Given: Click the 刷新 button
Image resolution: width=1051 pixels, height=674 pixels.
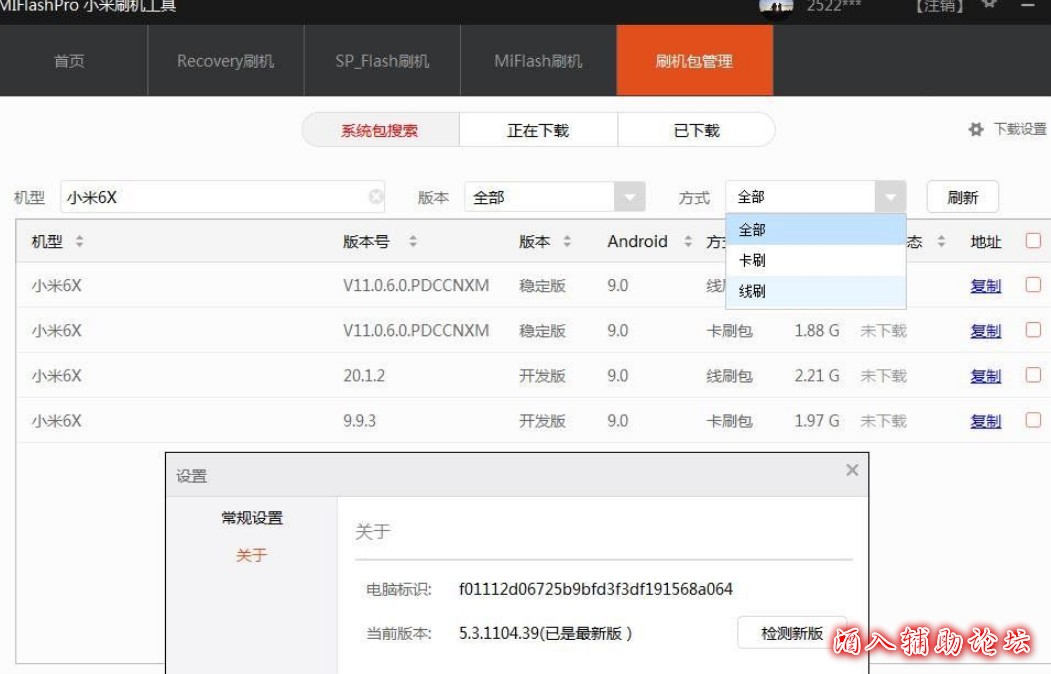Looking at the screenshot, I should click(x=962, y=197).
